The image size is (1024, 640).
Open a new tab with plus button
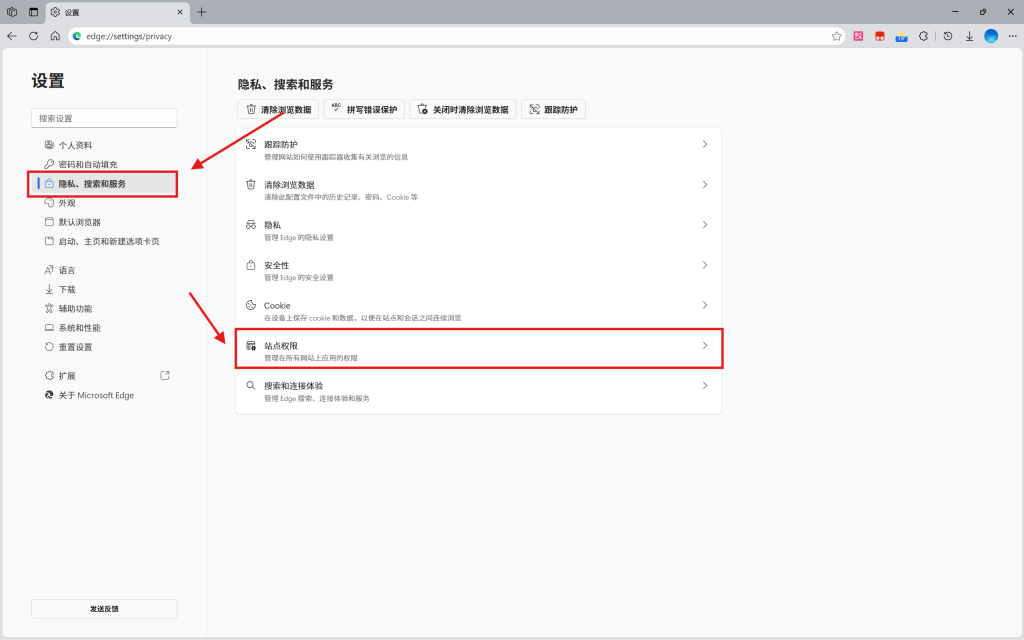pos(202,12)
